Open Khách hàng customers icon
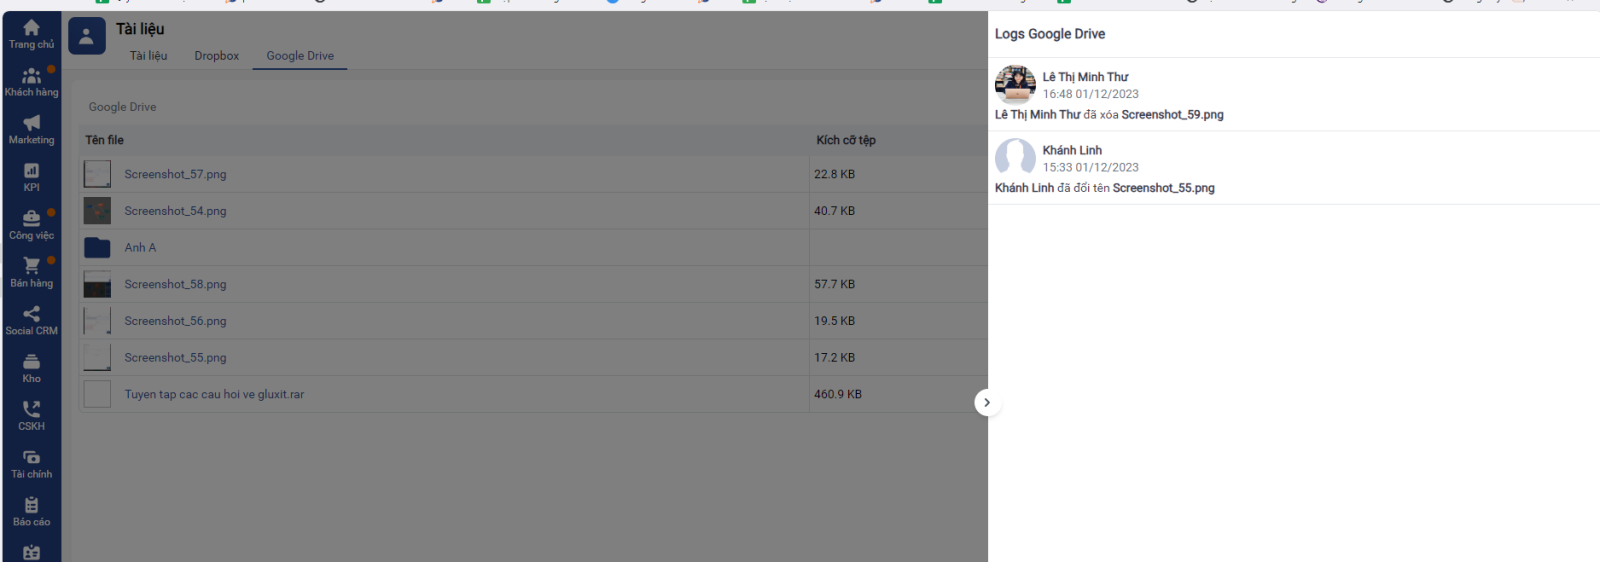1600x562 pixels. pyautogui.click(x=31, y=76)
